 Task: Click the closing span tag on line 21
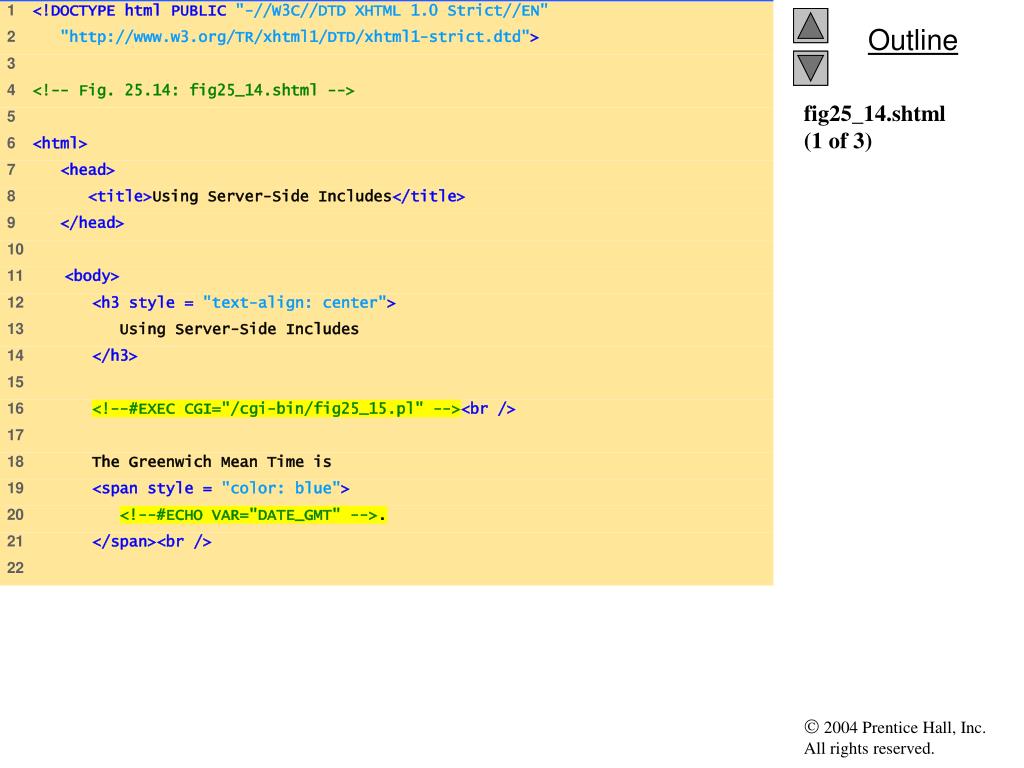click(124, 541)
